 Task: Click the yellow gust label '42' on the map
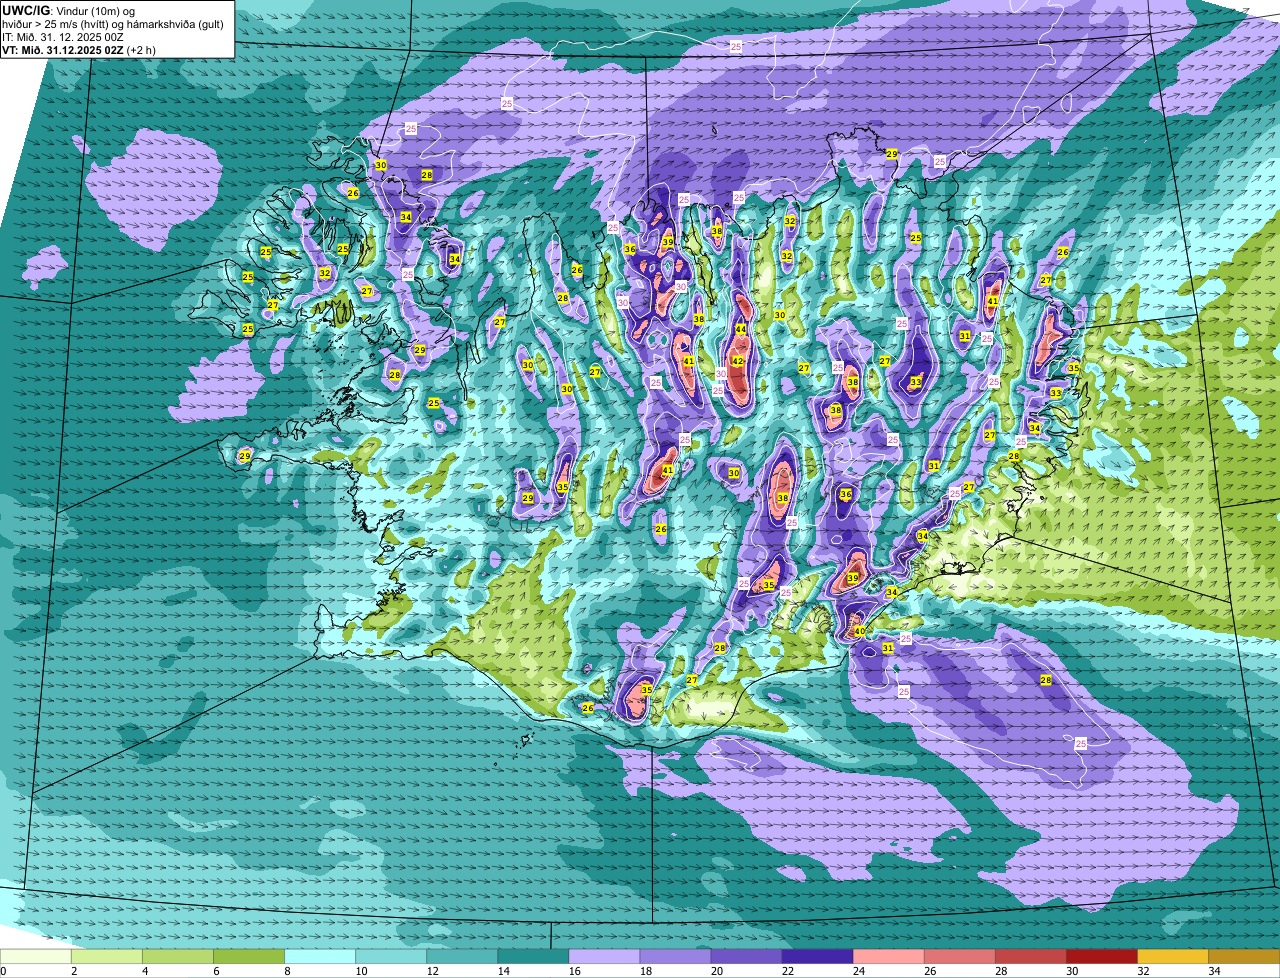pos(738,361)
